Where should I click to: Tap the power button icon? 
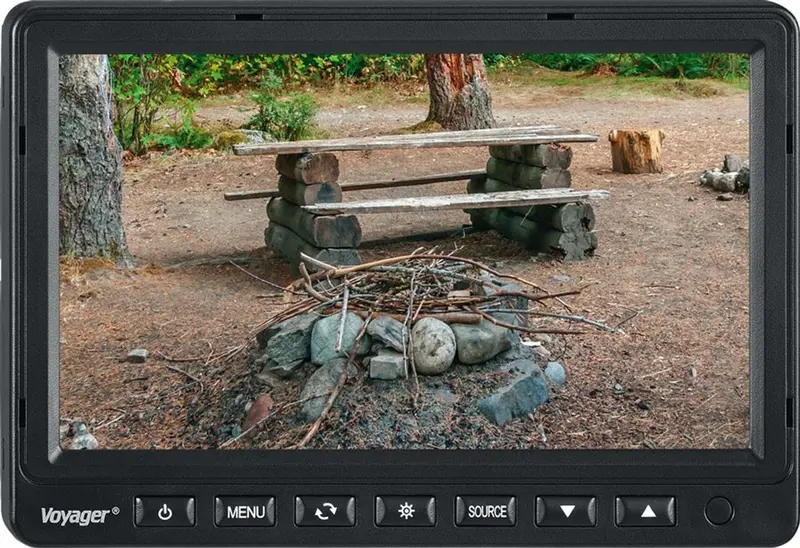(165, 511)
